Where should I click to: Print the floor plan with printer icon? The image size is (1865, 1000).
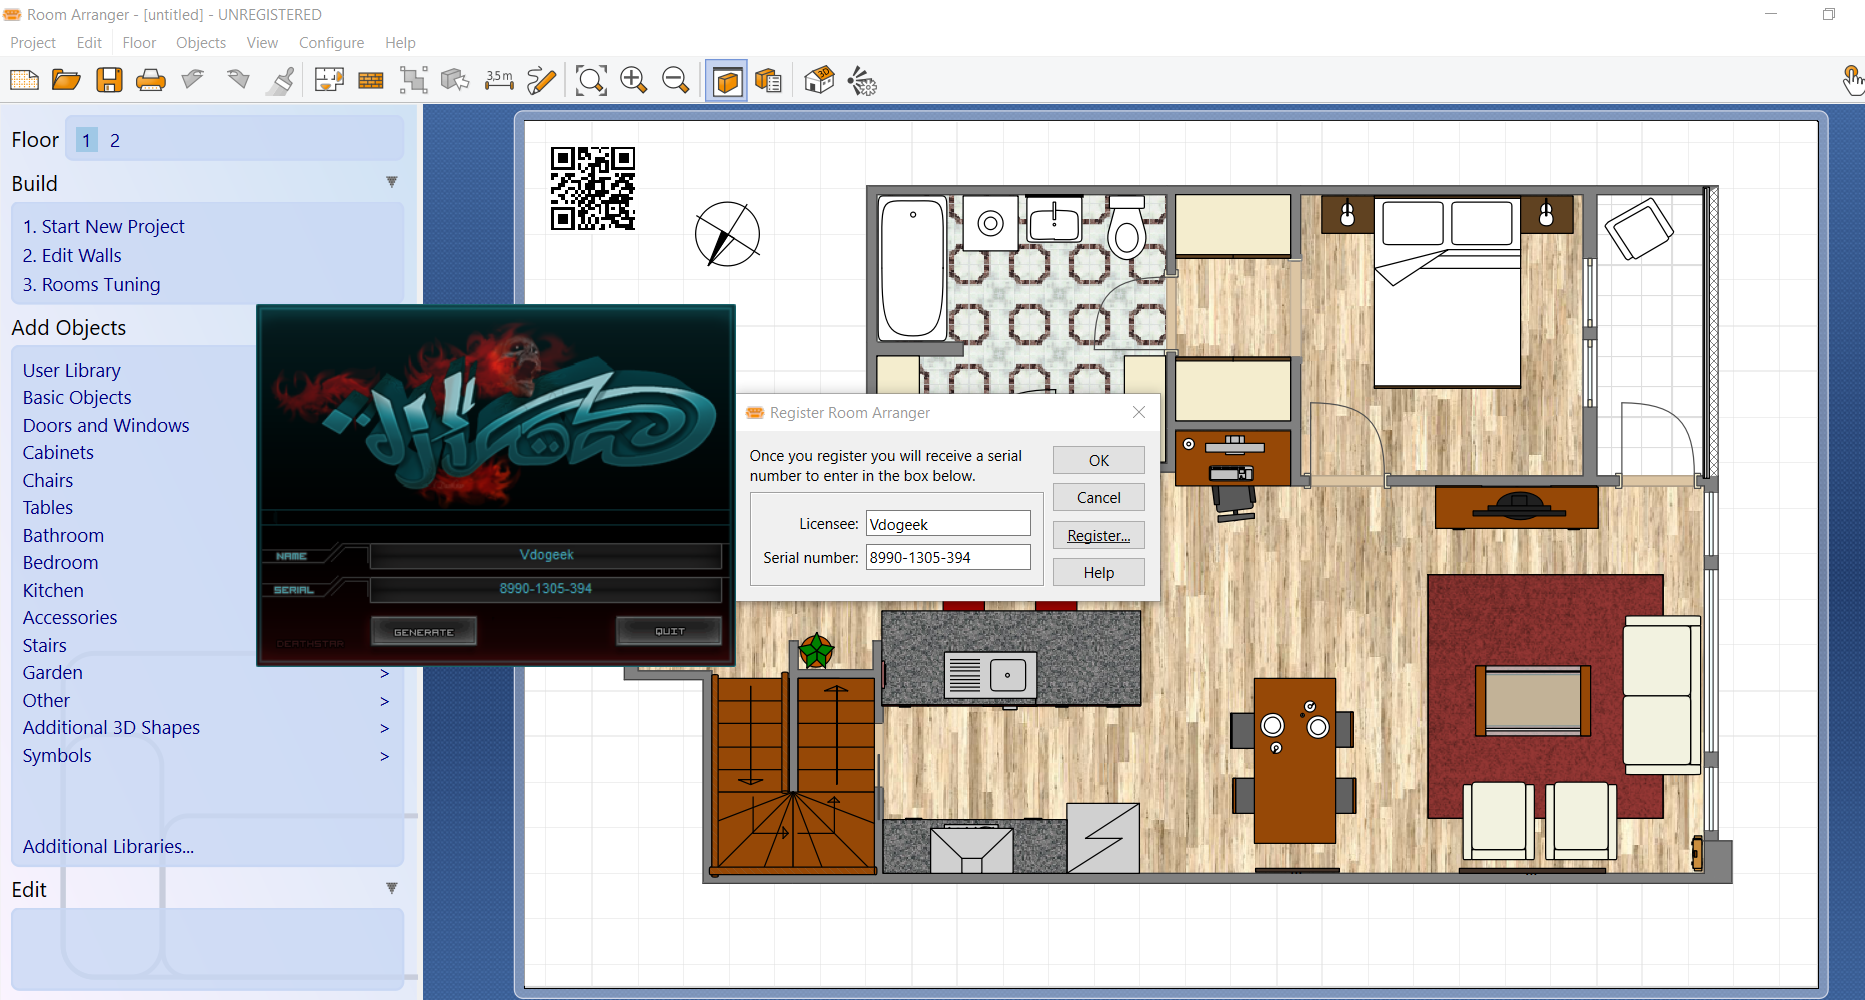click(x=151, y=80)
